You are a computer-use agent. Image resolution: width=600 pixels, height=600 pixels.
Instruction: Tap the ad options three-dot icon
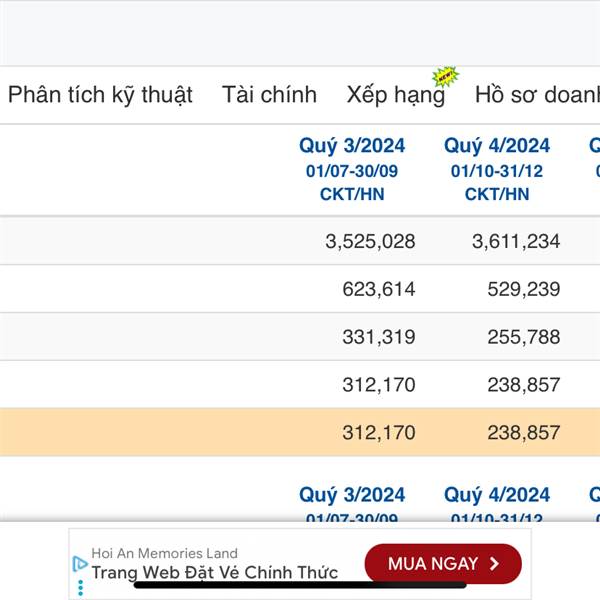pyautogui.click(x=80, y=587)
